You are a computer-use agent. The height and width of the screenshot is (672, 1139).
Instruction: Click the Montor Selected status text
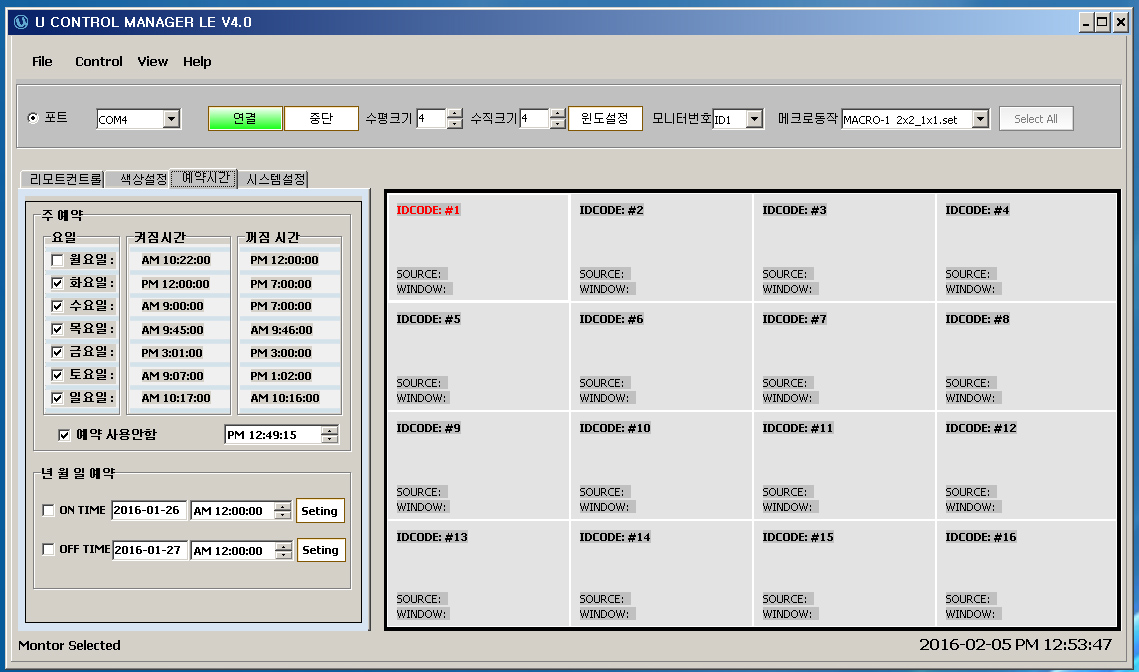point(69,645)
